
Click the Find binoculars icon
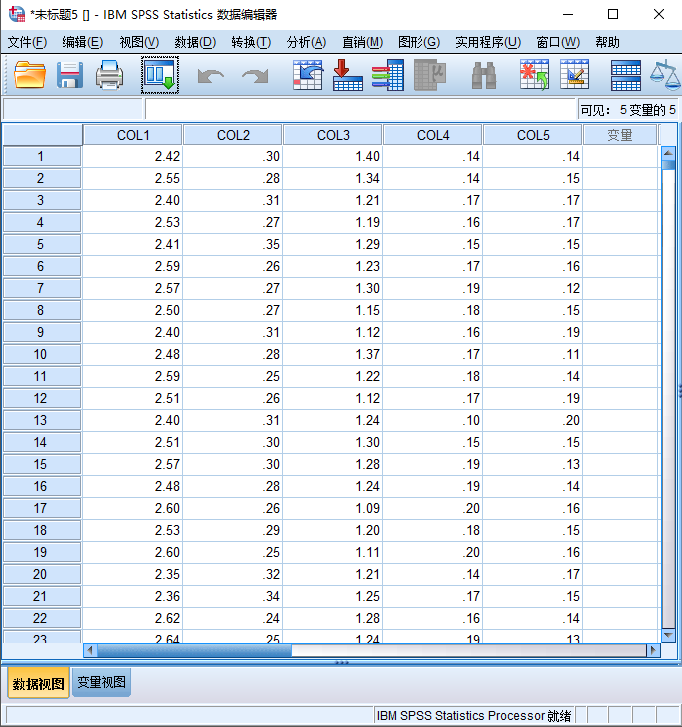coord(484,76)
